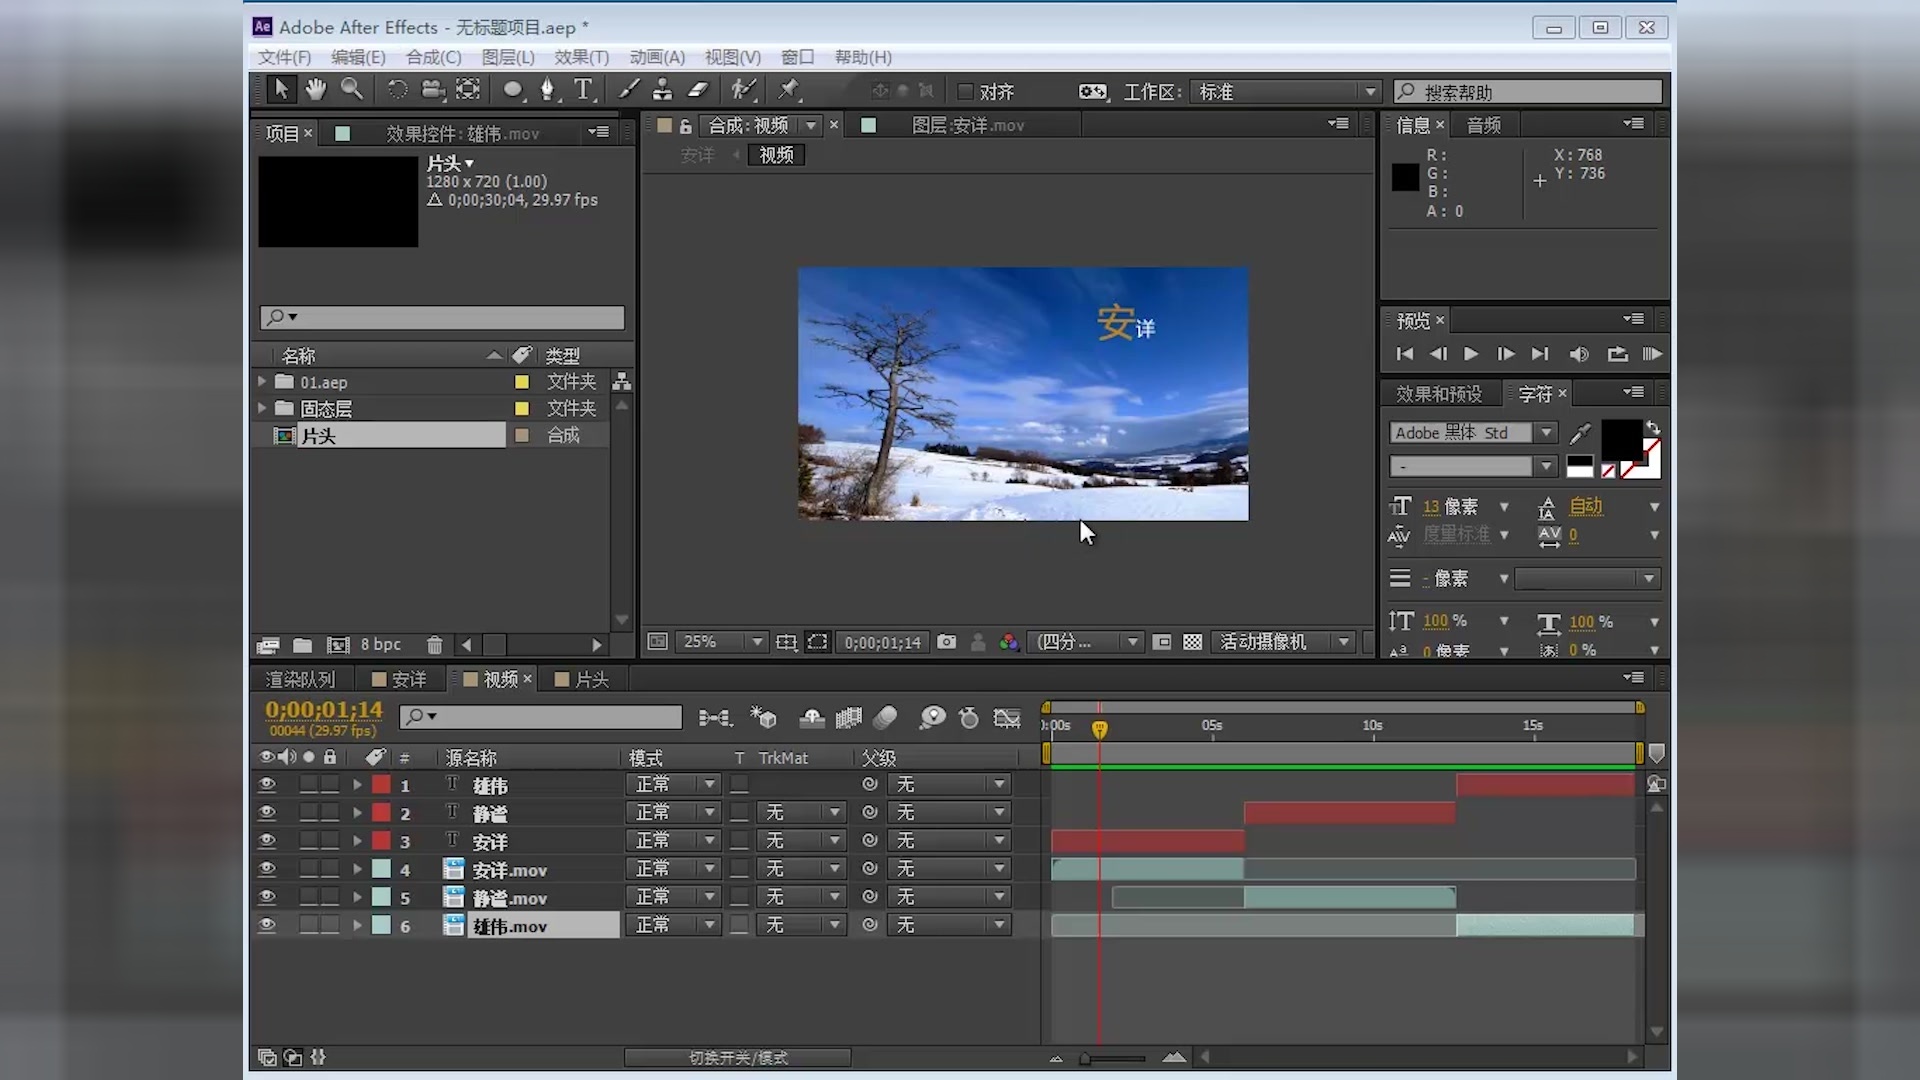The width and height of the screenshot is (1920, 1080).
Task: Switch to the 音频 panel tab
Action: coord(1484,125)
